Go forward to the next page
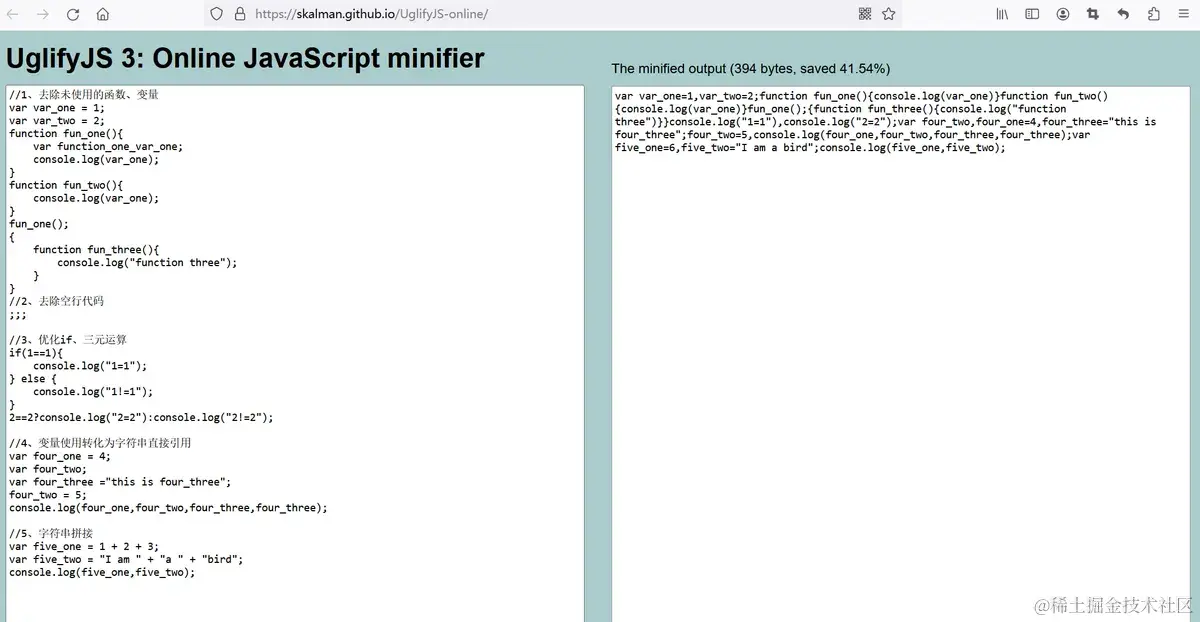Image resolution: width=1200 pixels, height=622 pixels. (x=42, y=14)
